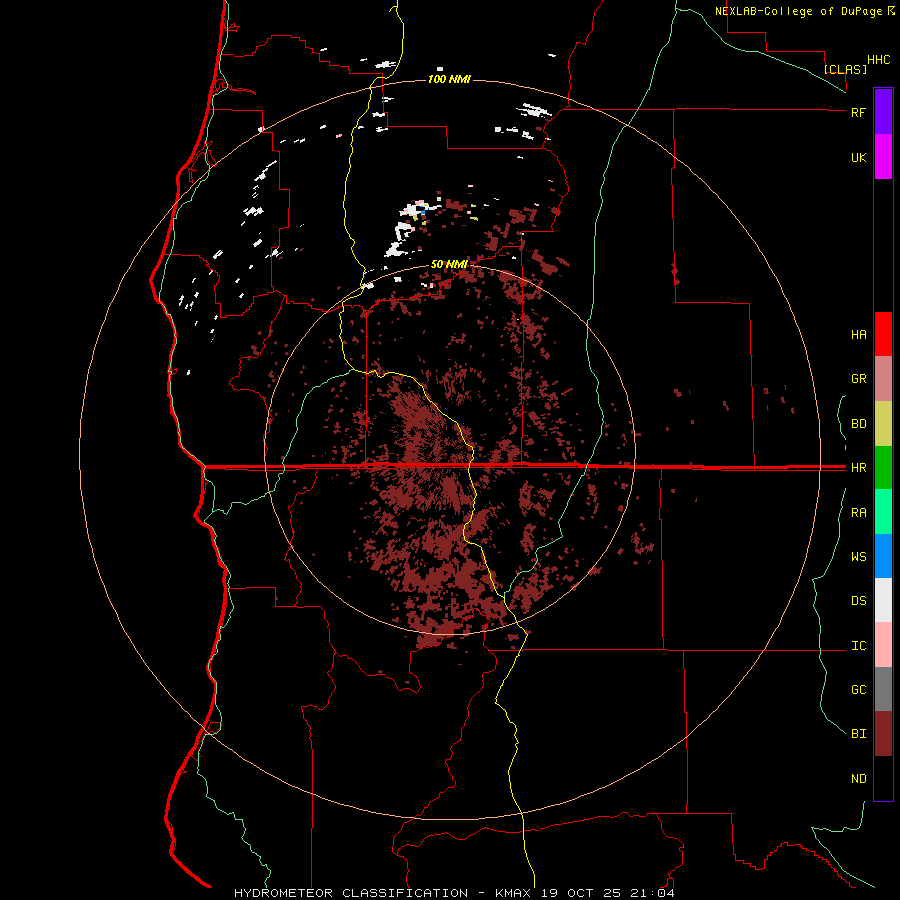
Task: Click the RF purple legend swatch
Action: pyautogui.click(x=883, y=112)
